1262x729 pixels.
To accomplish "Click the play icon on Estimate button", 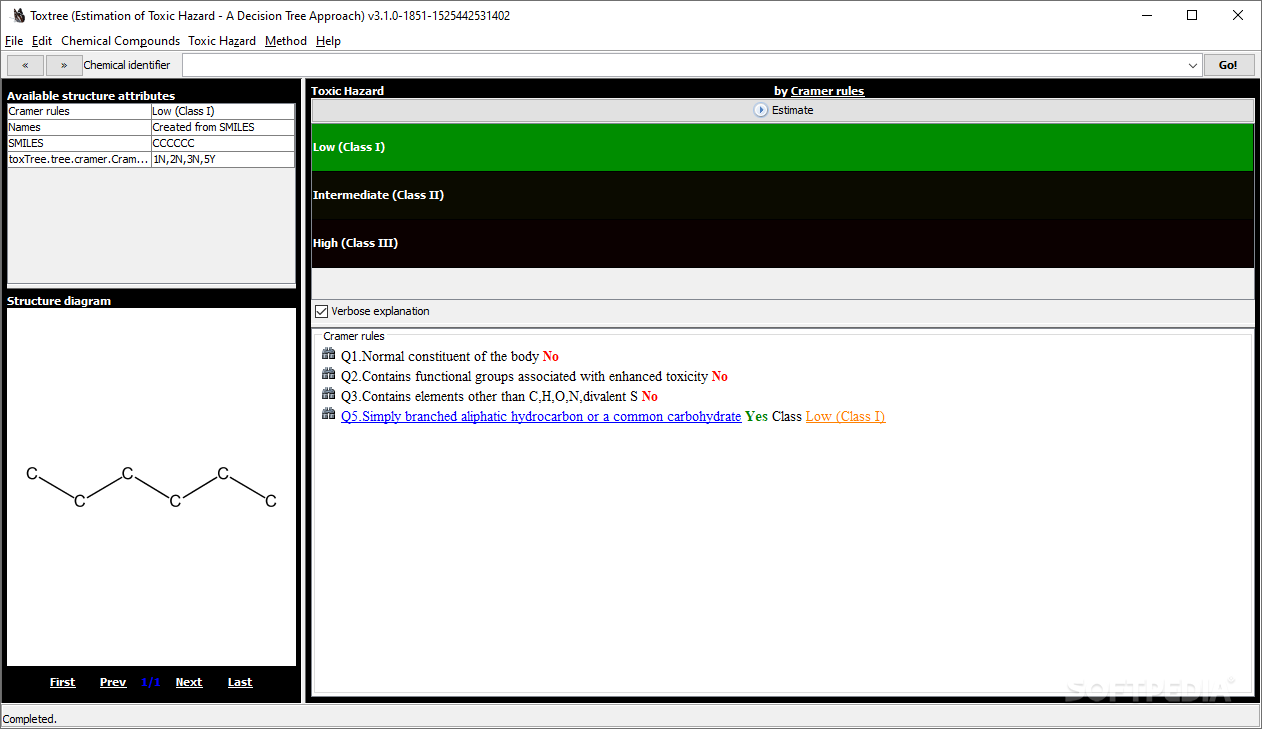I will point(761,110).
